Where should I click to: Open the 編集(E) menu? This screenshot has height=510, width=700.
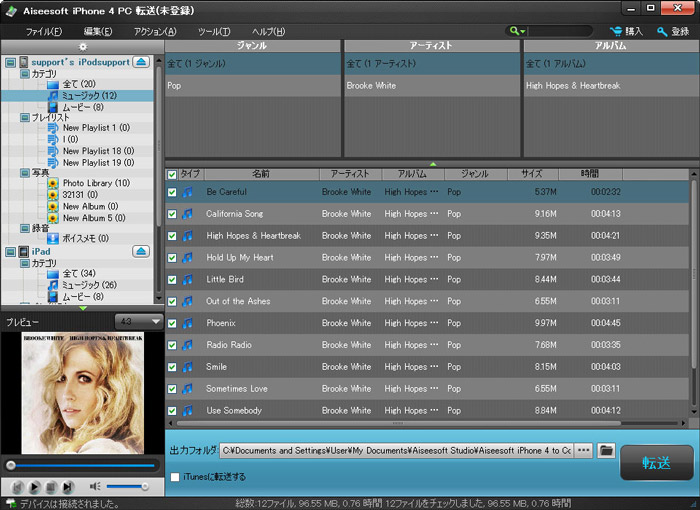pyautogui.click(x=98, y=31)
